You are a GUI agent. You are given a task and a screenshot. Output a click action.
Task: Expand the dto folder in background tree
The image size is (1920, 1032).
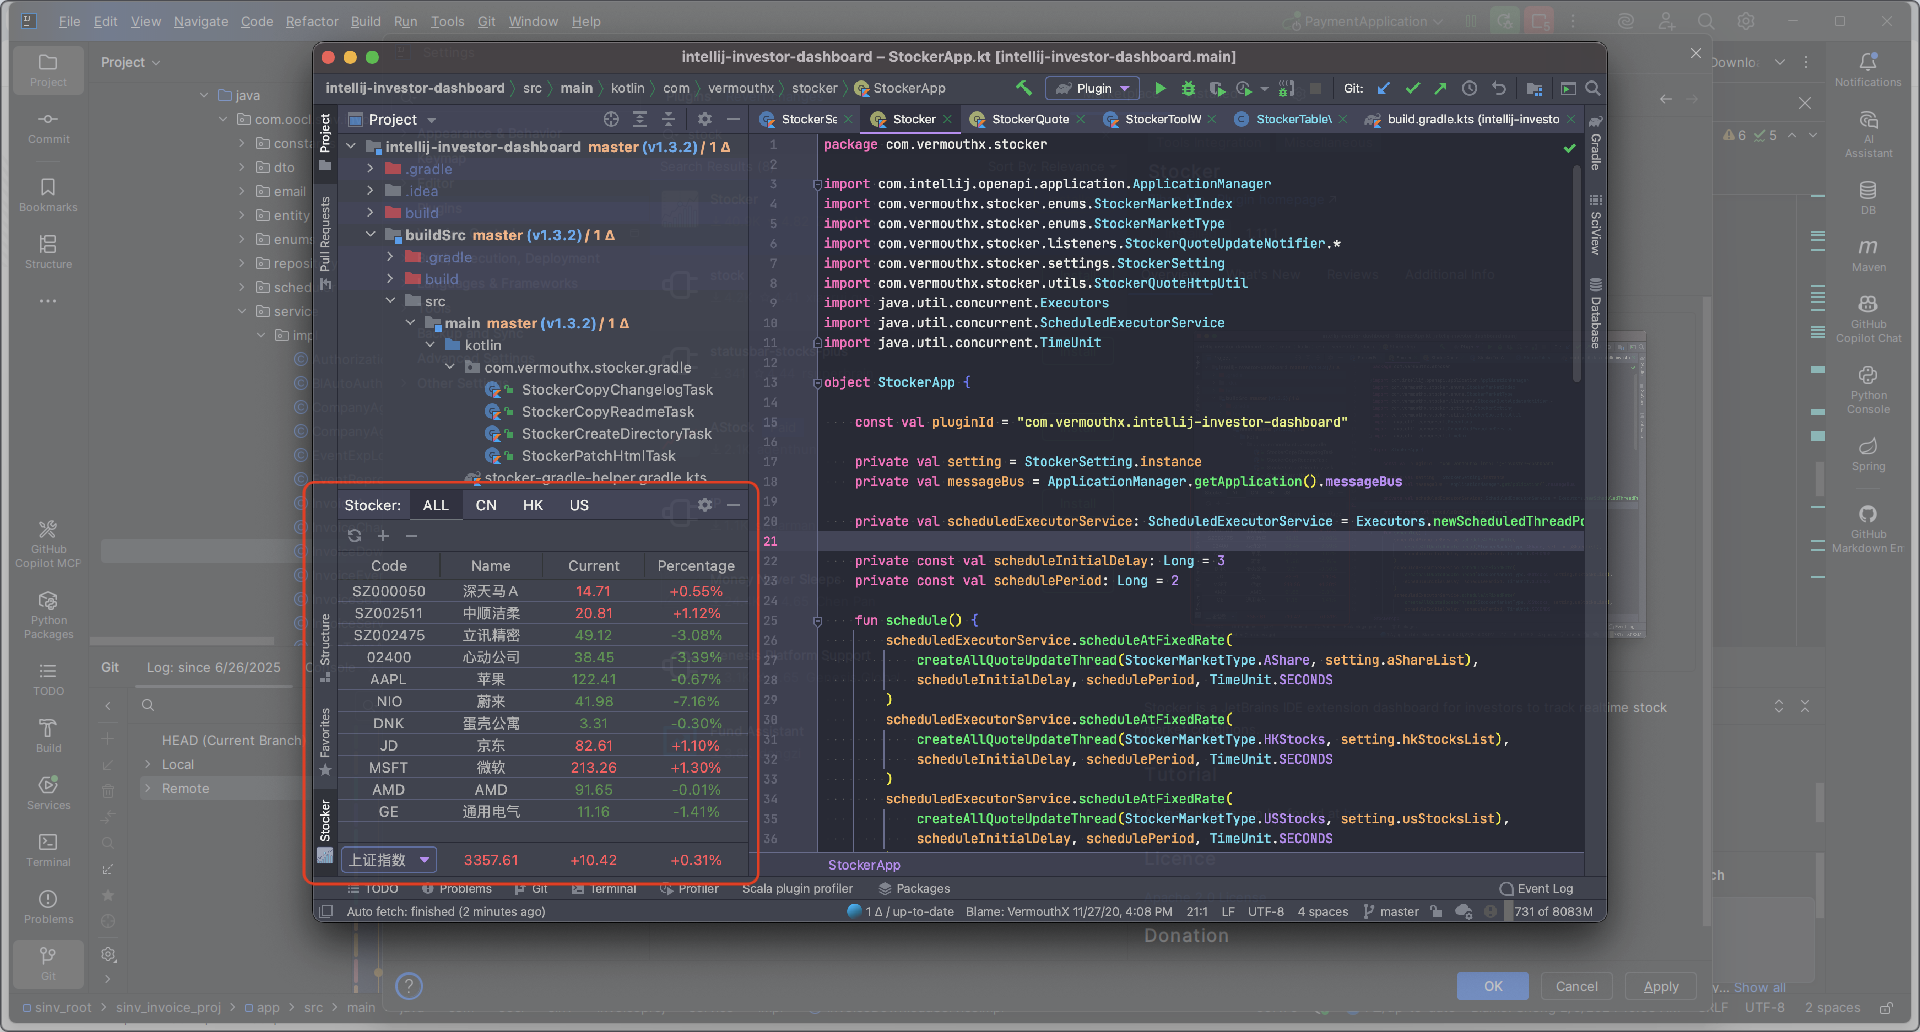(x=242, y=167)
